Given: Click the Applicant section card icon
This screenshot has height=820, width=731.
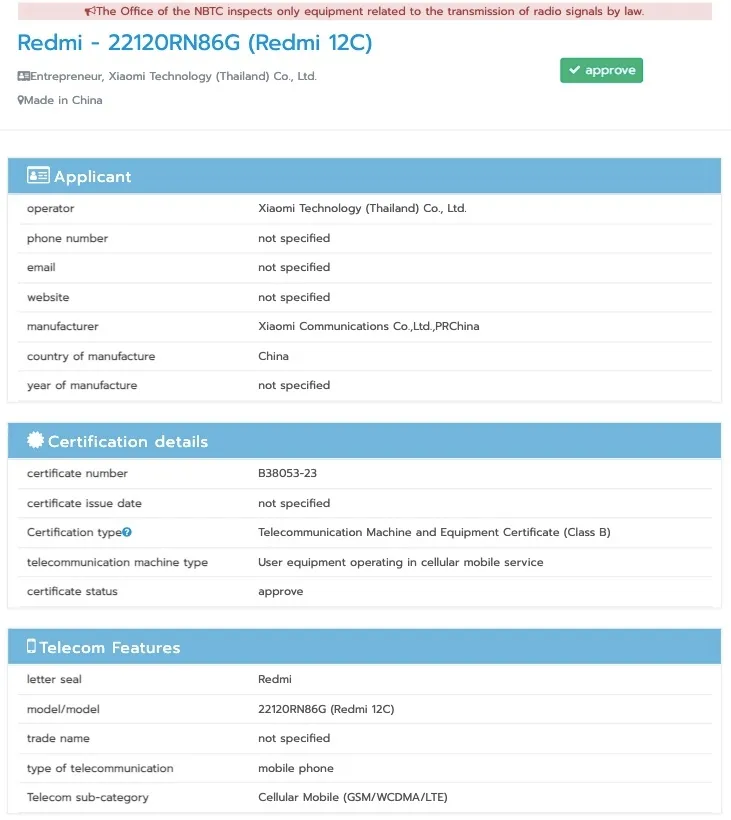Looking at the screenshot, I should click(38, 176).
